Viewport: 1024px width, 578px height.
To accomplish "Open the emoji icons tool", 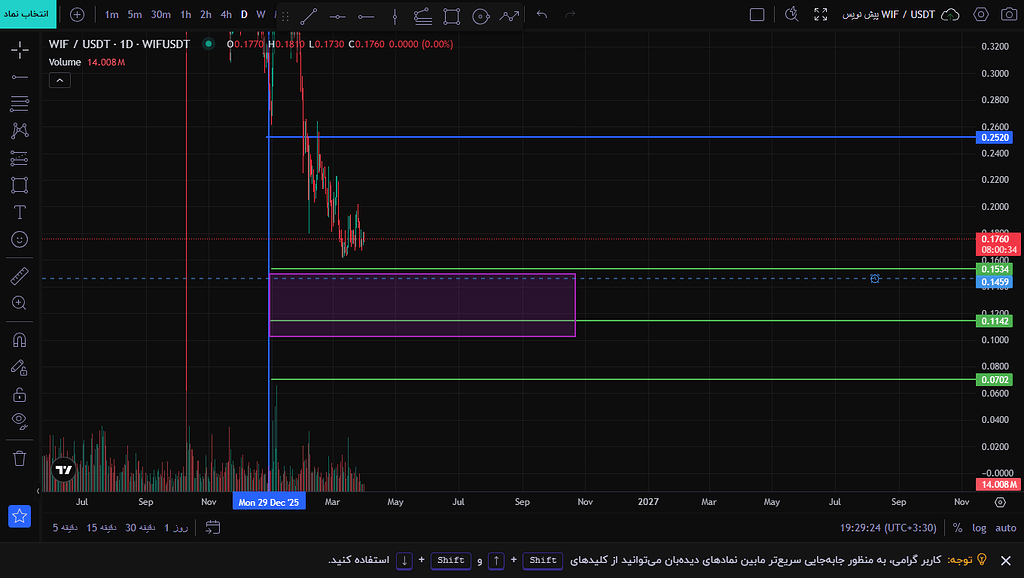I will [x=20, y=240].
